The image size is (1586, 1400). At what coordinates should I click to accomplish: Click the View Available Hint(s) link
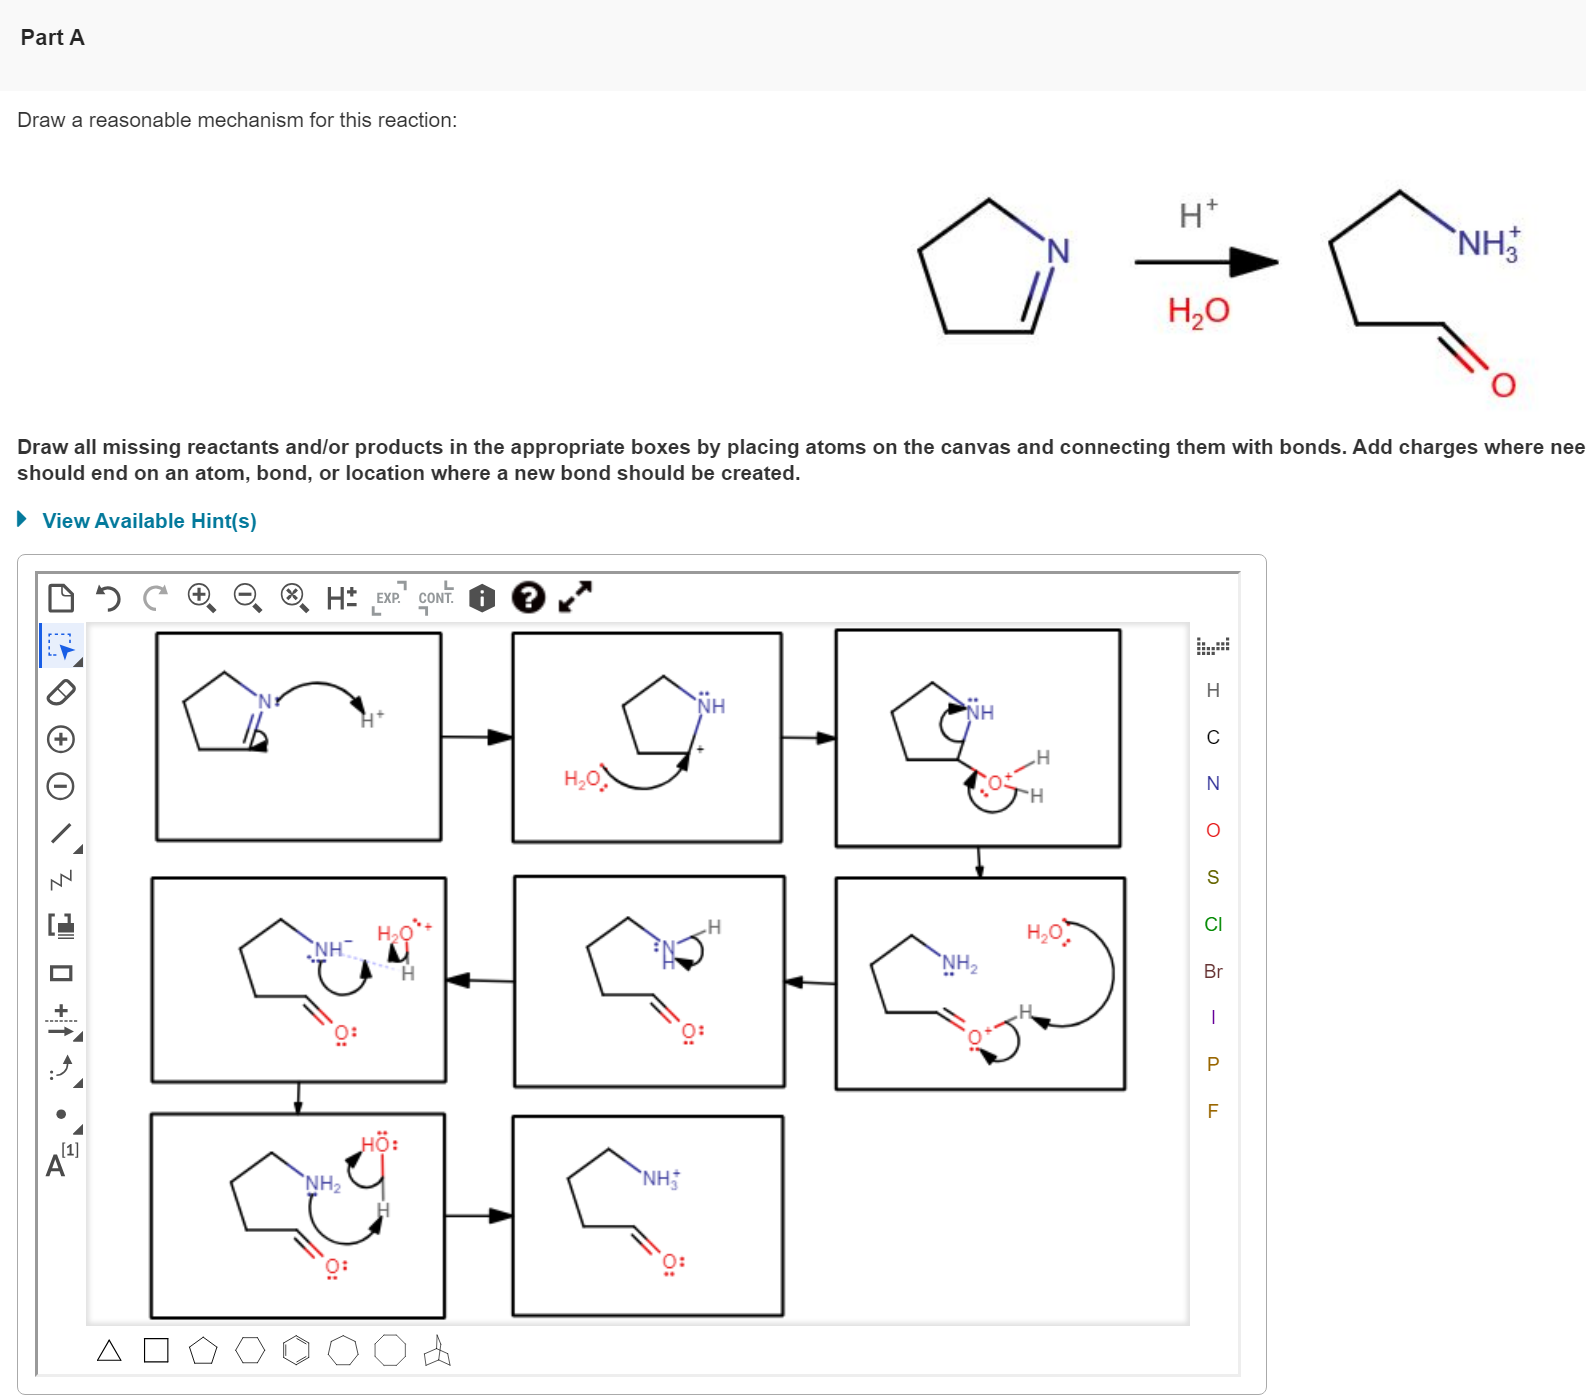click(149, 521)
